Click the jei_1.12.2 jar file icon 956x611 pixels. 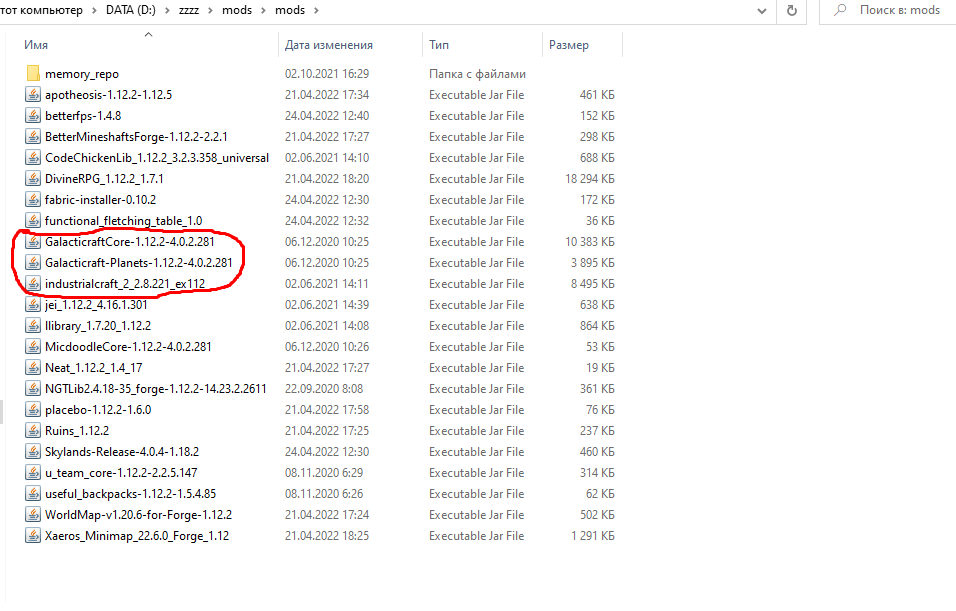tap(33, 305)
